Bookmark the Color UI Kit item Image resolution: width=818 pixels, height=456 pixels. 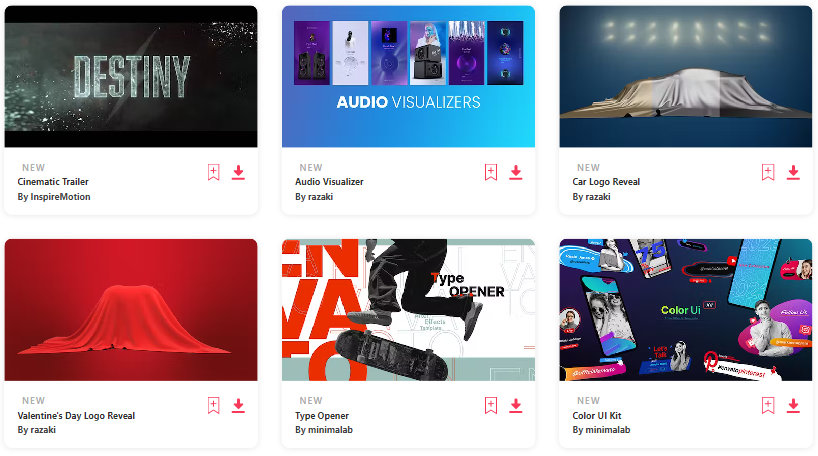pyautogui.click(x=768, y=405)
